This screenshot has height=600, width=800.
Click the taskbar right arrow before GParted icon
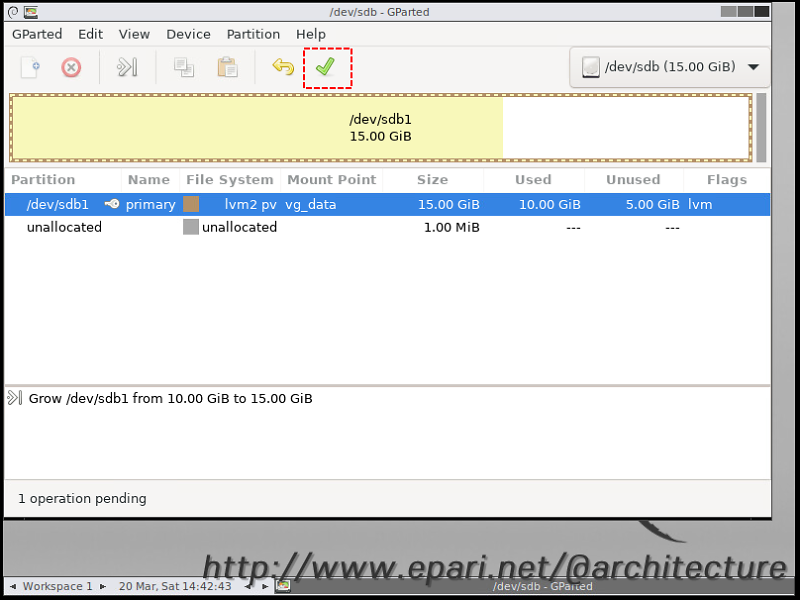click(265, 586)
